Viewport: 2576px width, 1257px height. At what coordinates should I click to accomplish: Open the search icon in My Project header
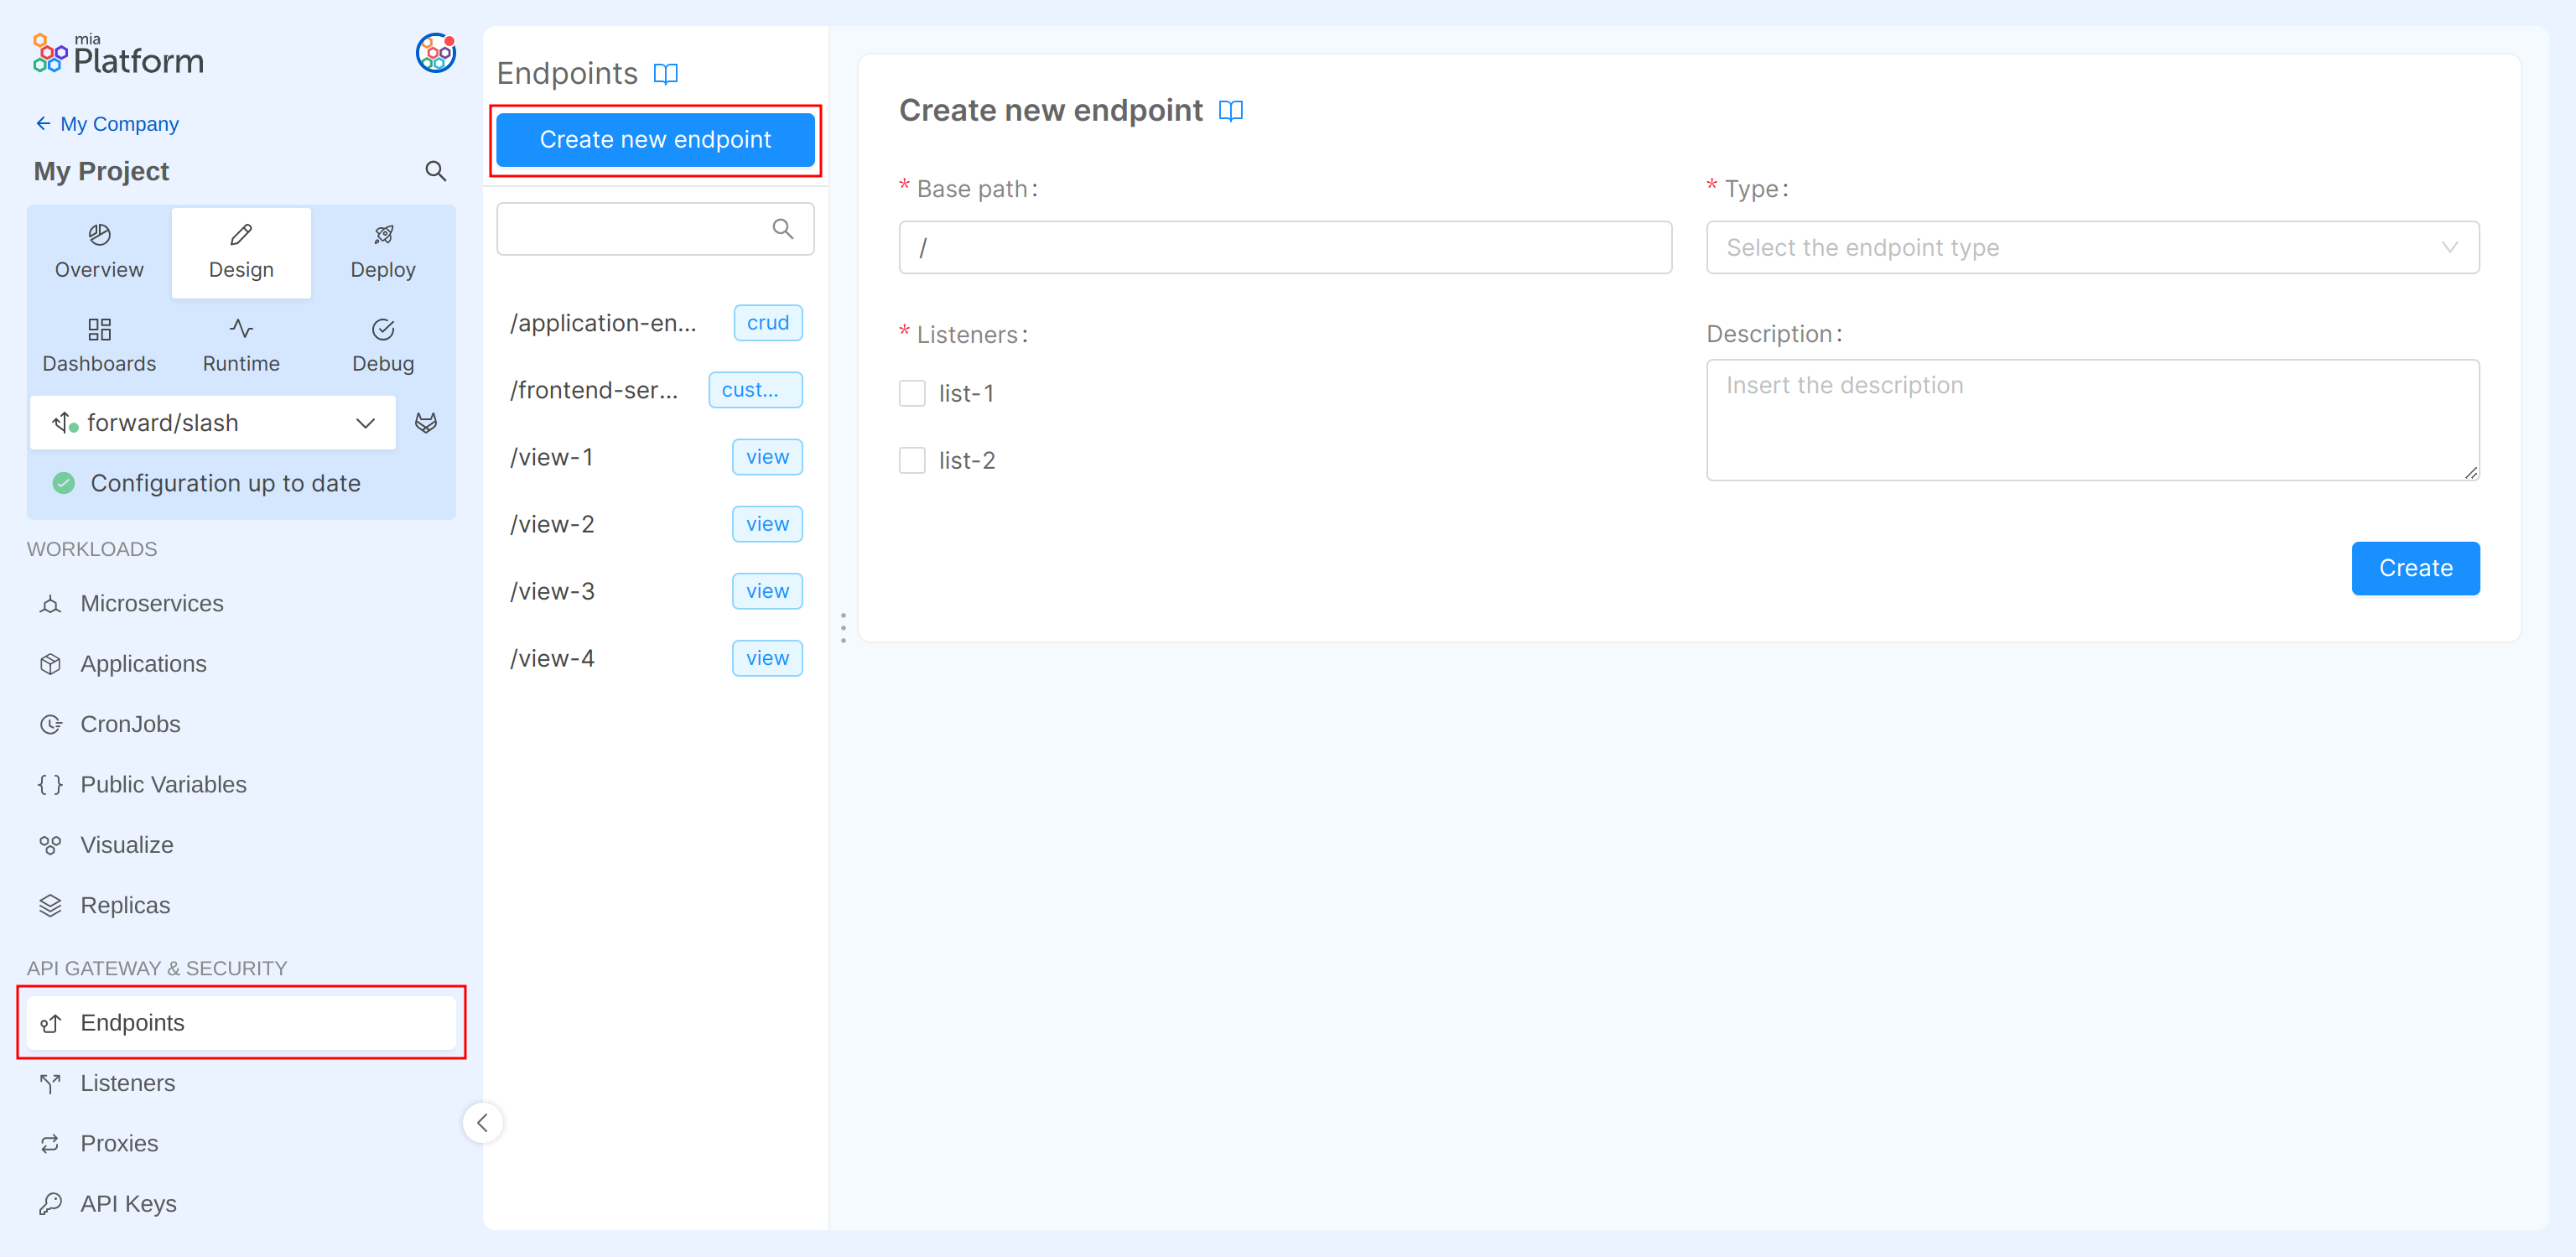(x=435, y=171)
